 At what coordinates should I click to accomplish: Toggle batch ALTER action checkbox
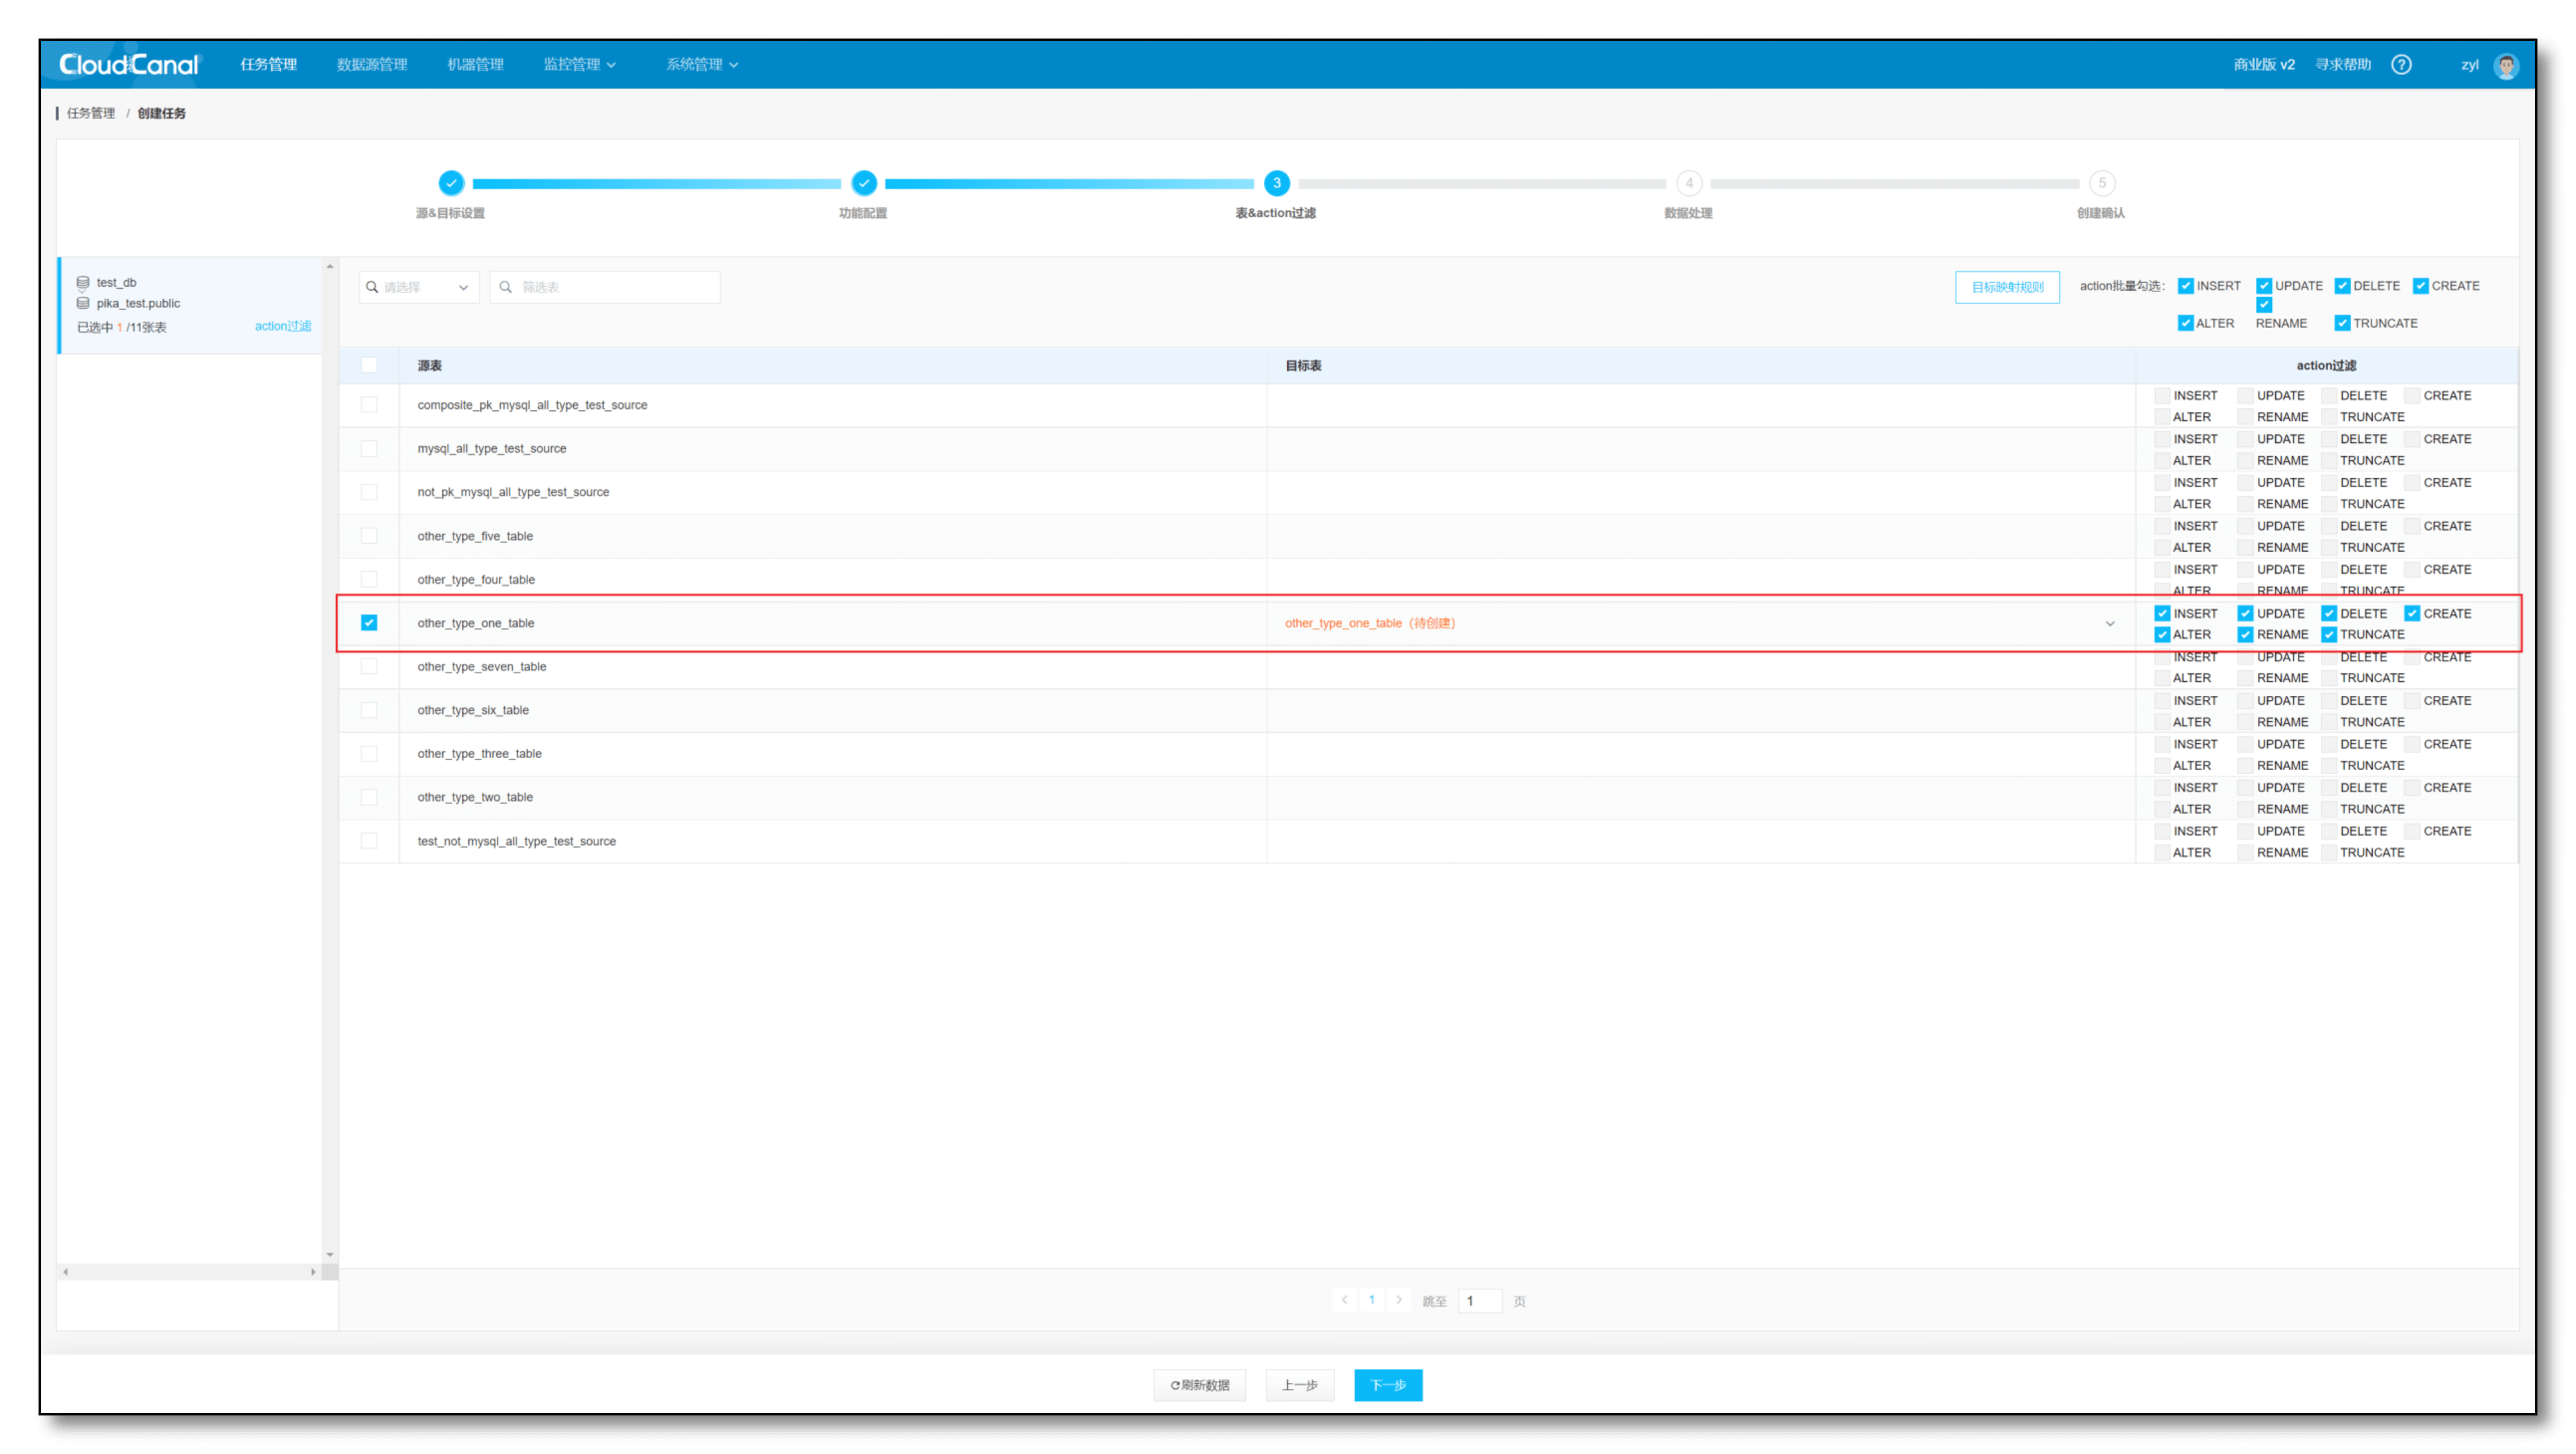pyautogui.click(x=2186, y=323)
